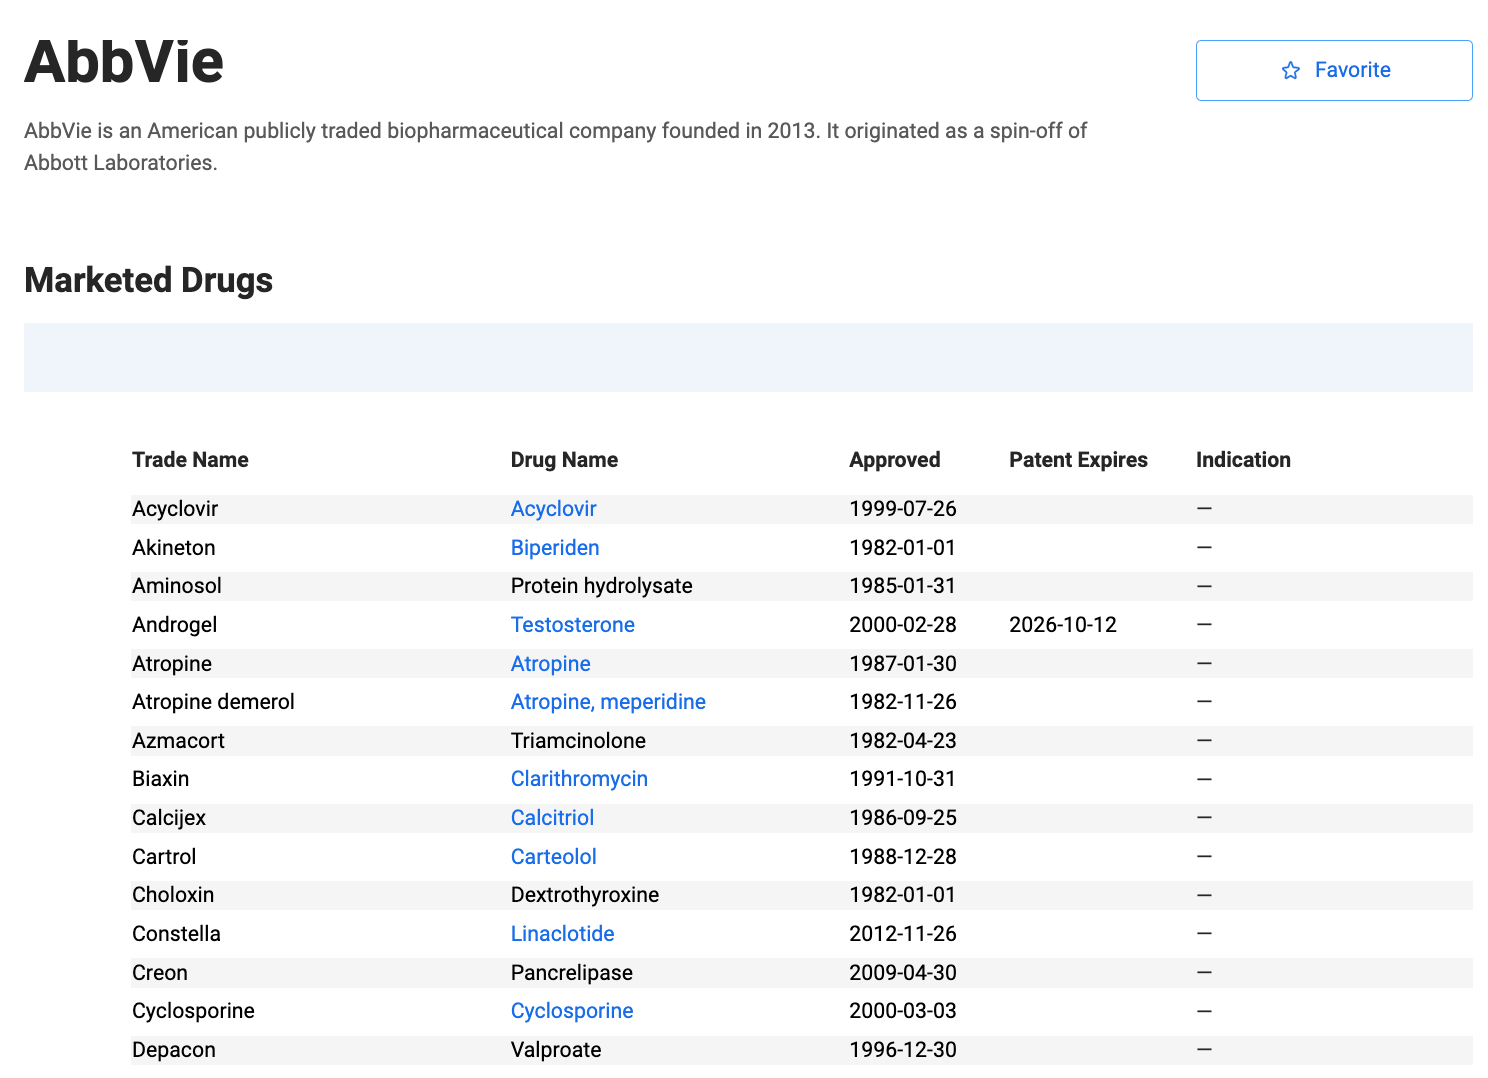Click the Patent Expires column header

[1078, 460]
